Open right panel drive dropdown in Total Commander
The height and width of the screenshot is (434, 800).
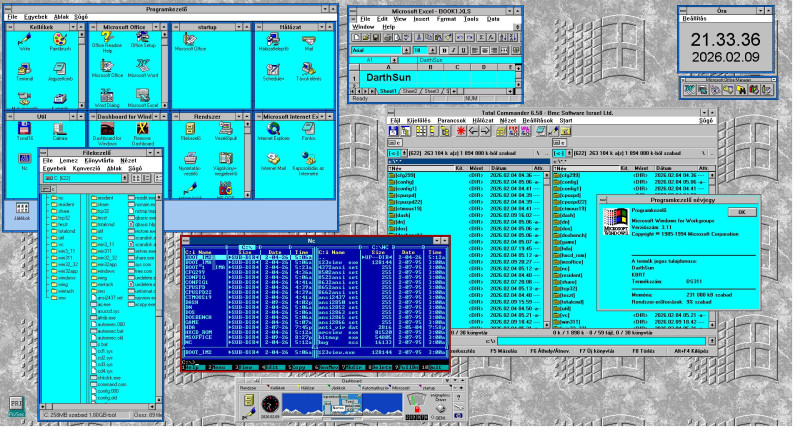569,153
